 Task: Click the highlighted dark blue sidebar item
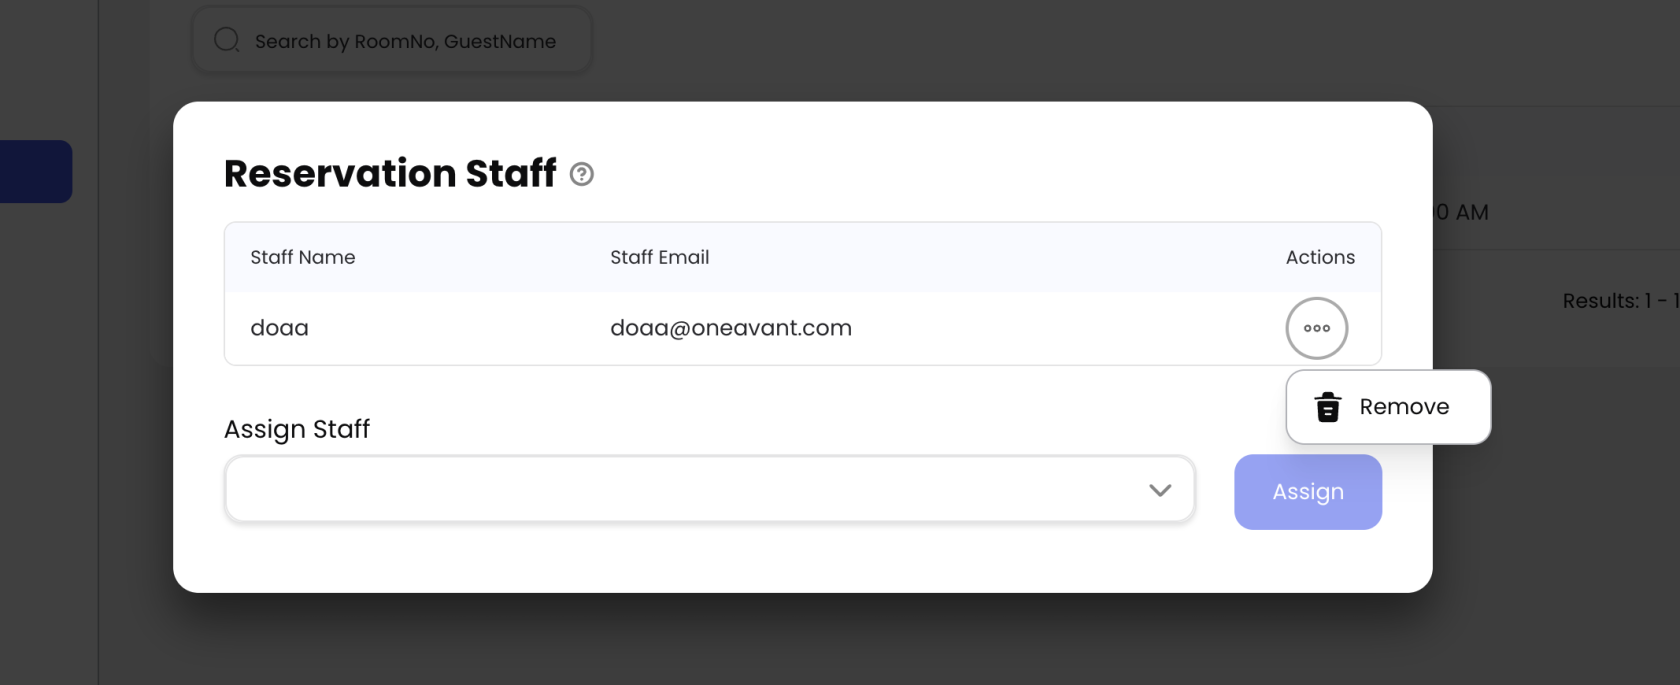click(36, 171)
